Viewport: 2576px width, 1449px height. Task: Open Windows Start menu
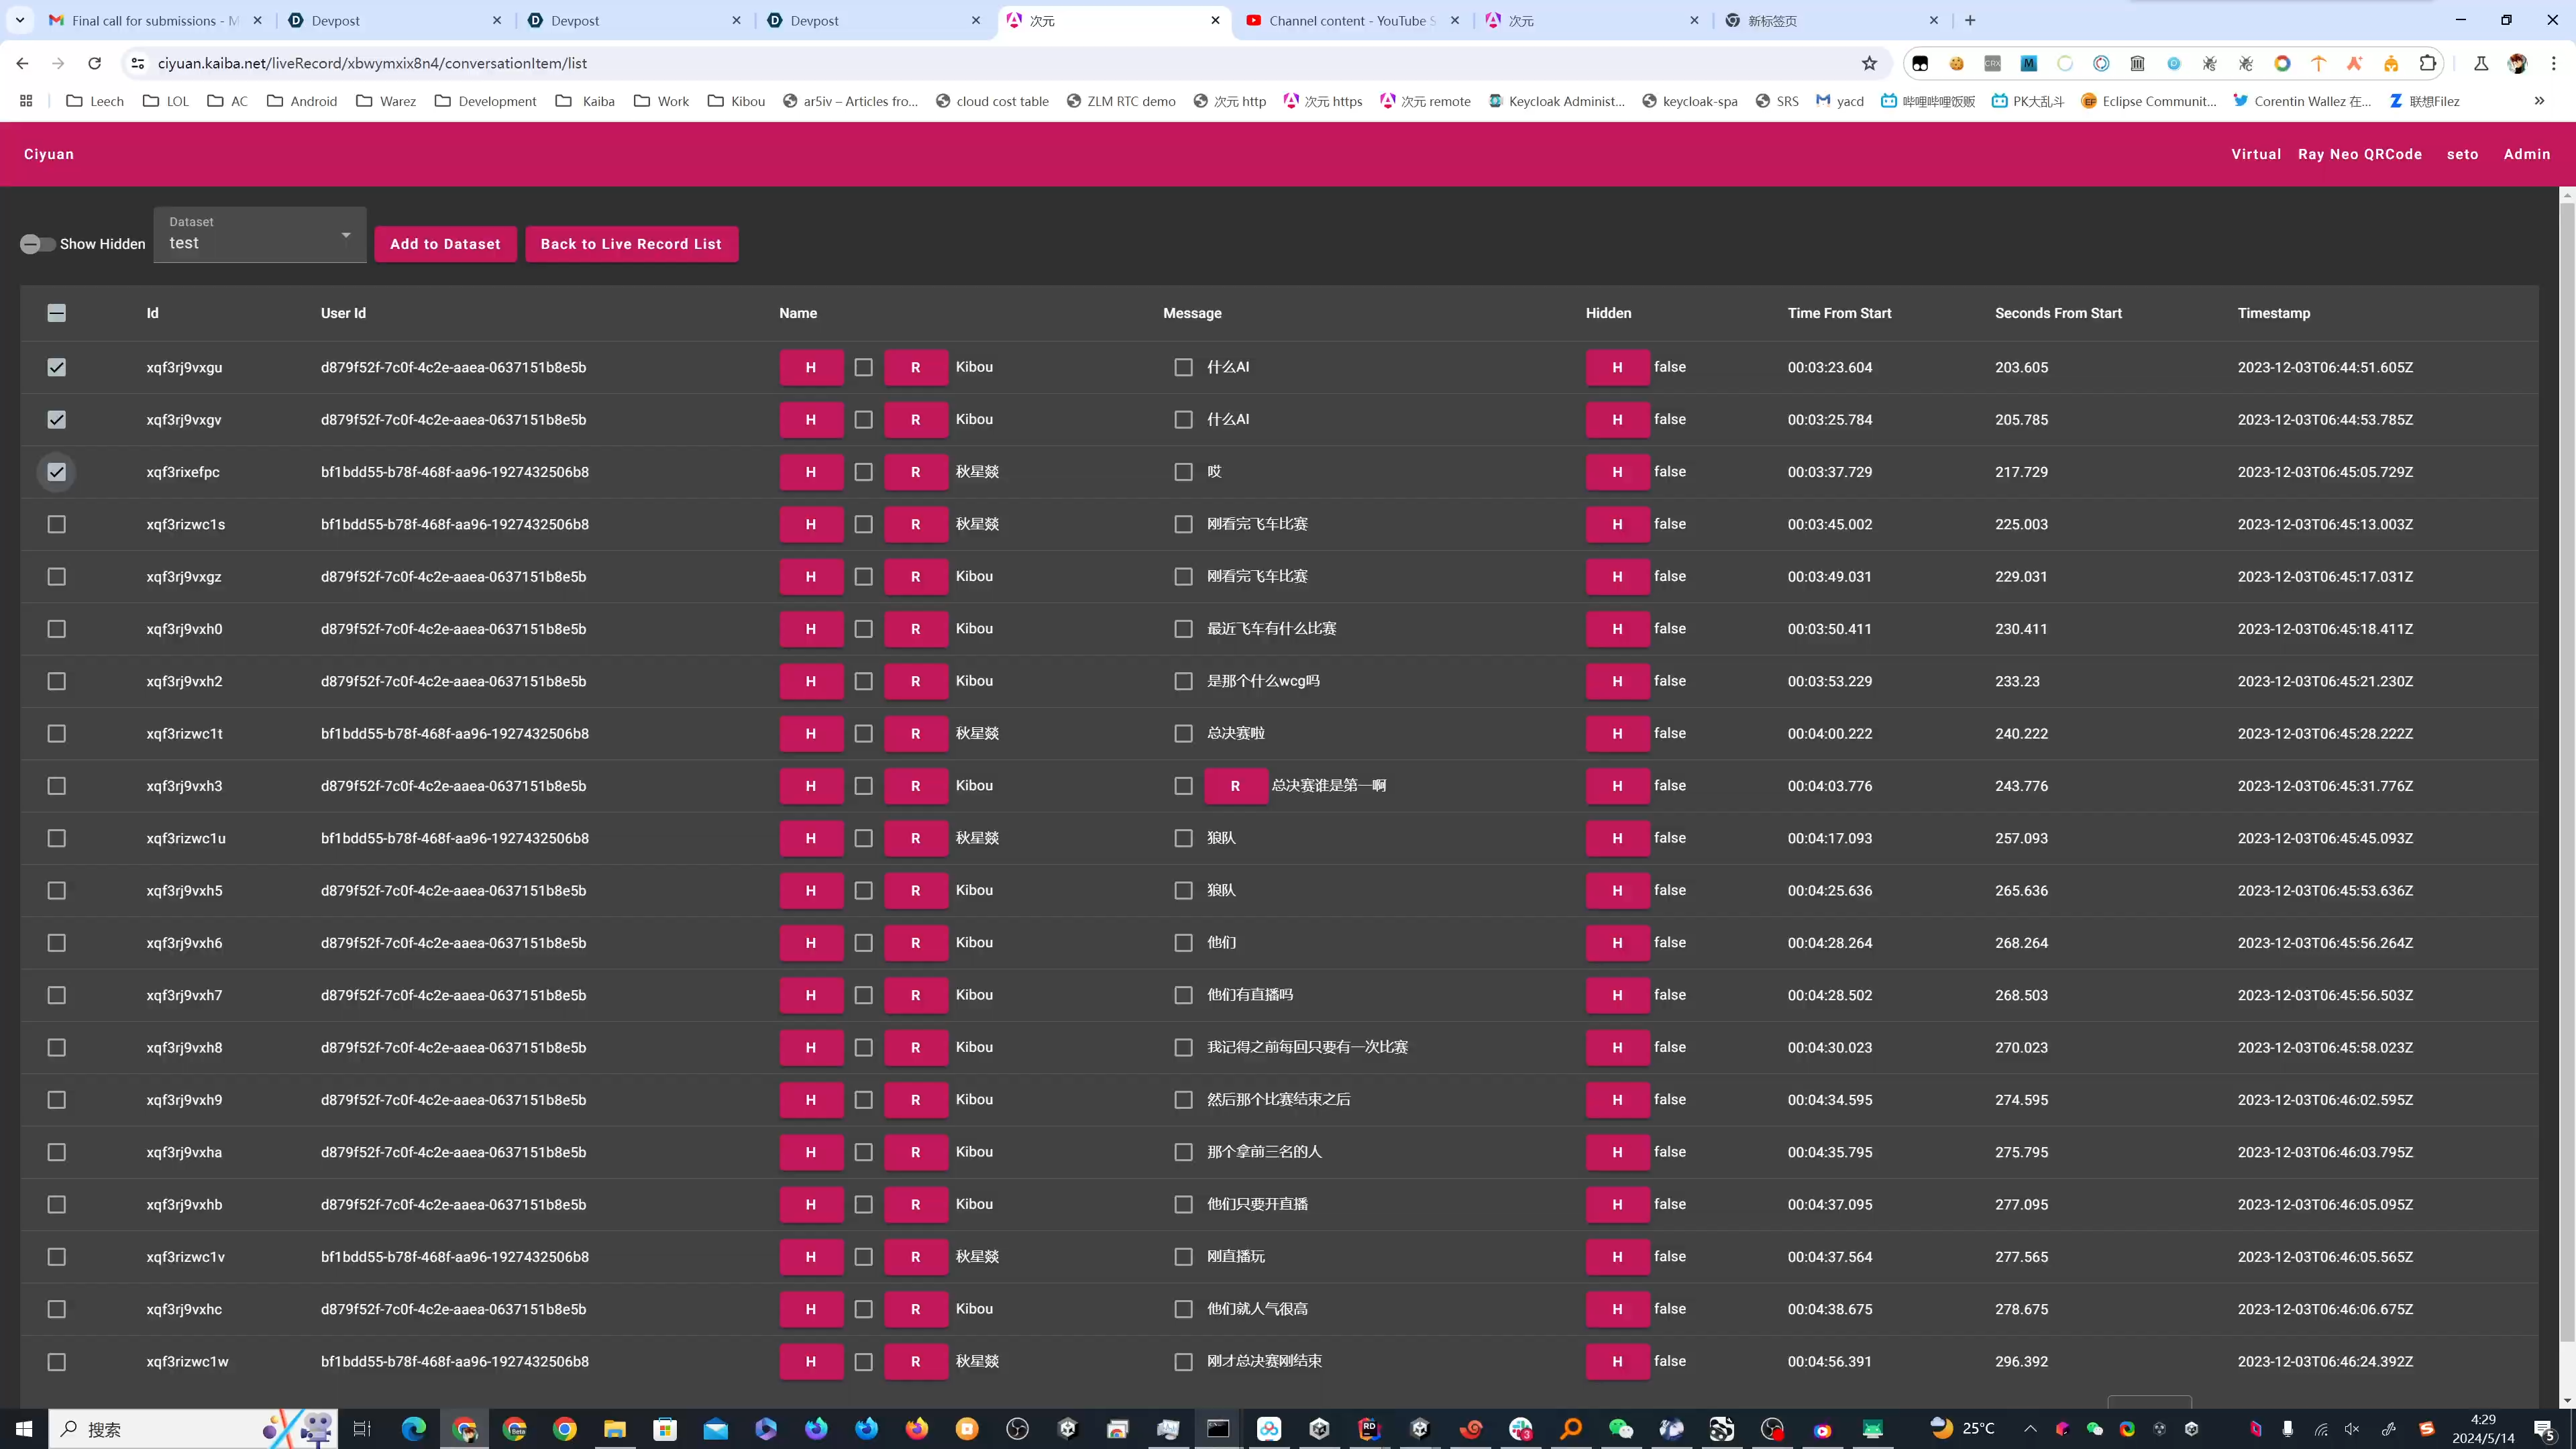click(24, 1428)
